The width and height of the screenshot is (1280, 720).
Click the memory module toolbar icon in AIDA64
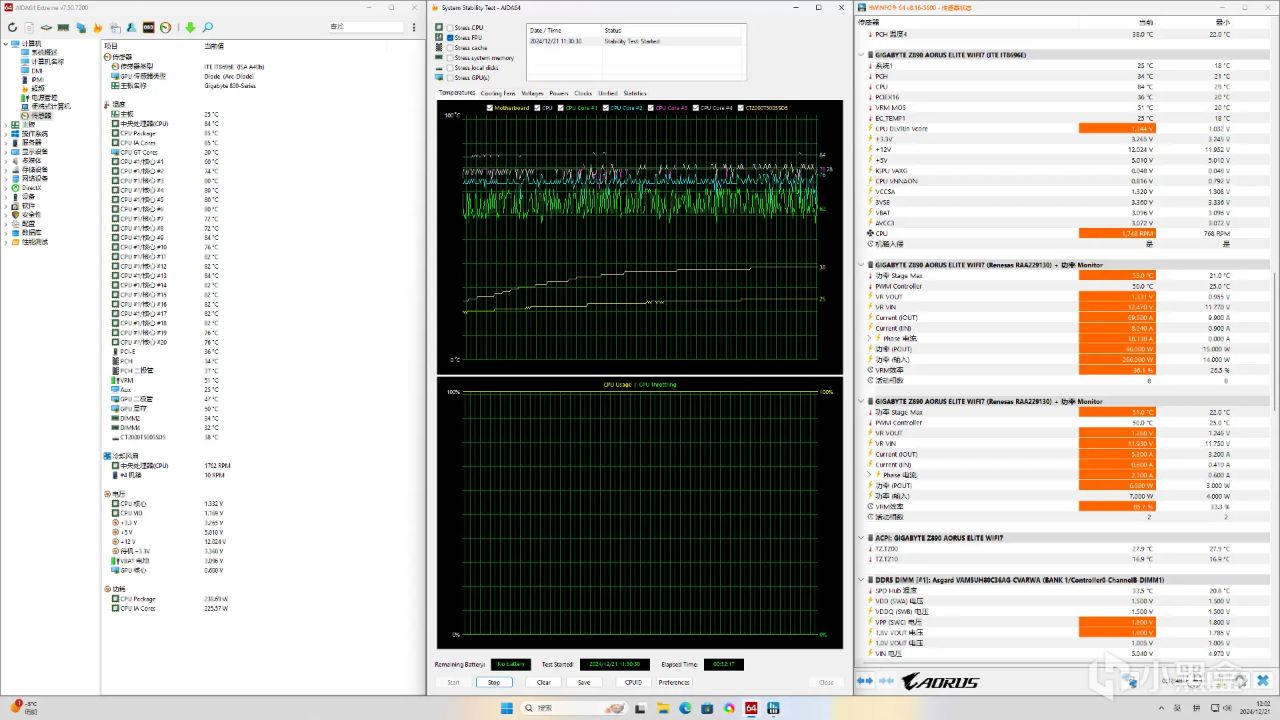[x=63, y=27]
